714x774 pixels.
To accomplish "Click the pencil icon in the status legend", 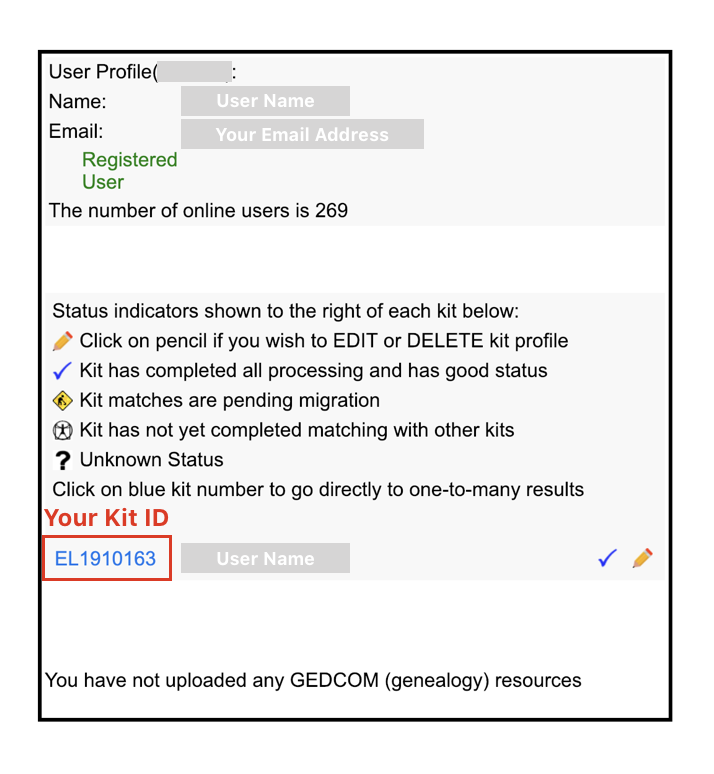I will (x=63, y=341).
